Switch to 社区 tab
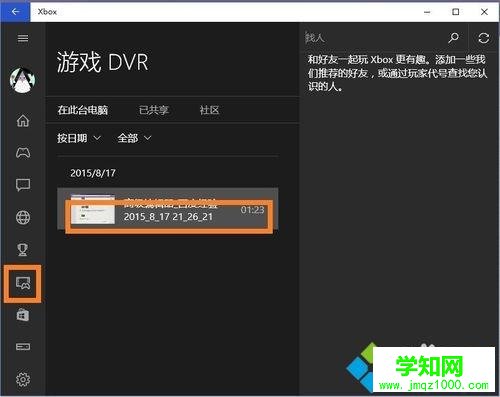 pyautogui.click(x=209, y=110)
